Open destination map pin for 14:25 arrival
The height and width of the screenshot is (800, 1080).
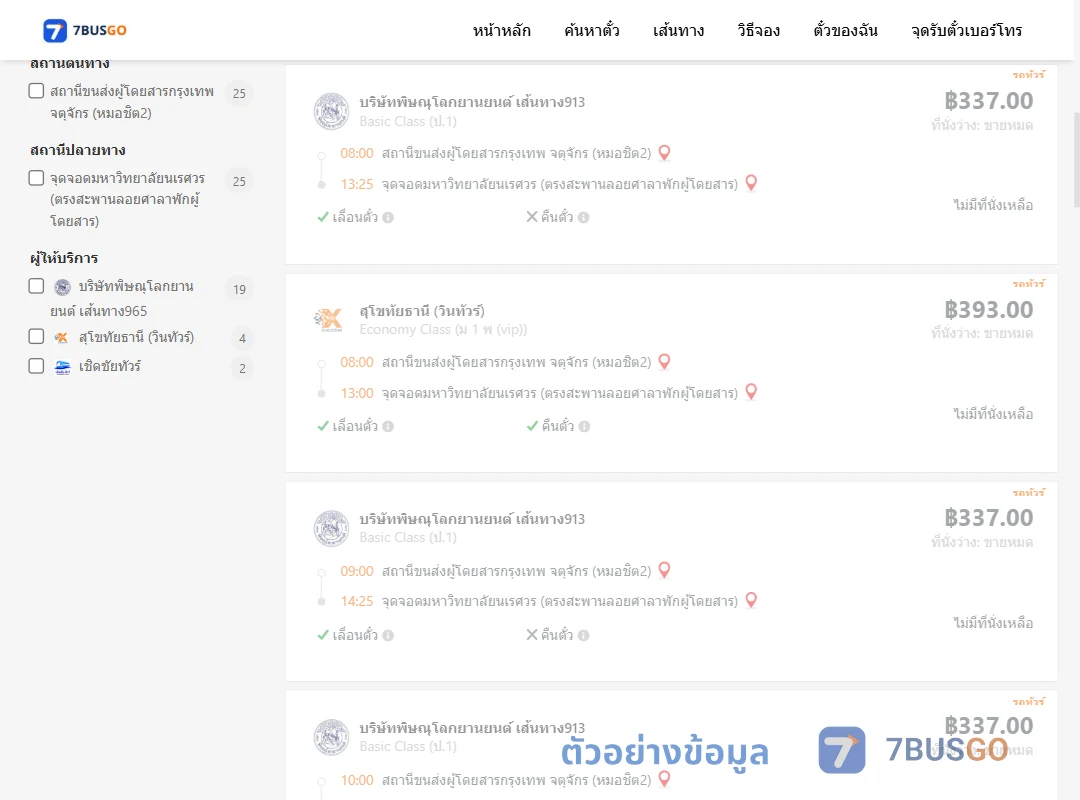click(x=751, y=600)
